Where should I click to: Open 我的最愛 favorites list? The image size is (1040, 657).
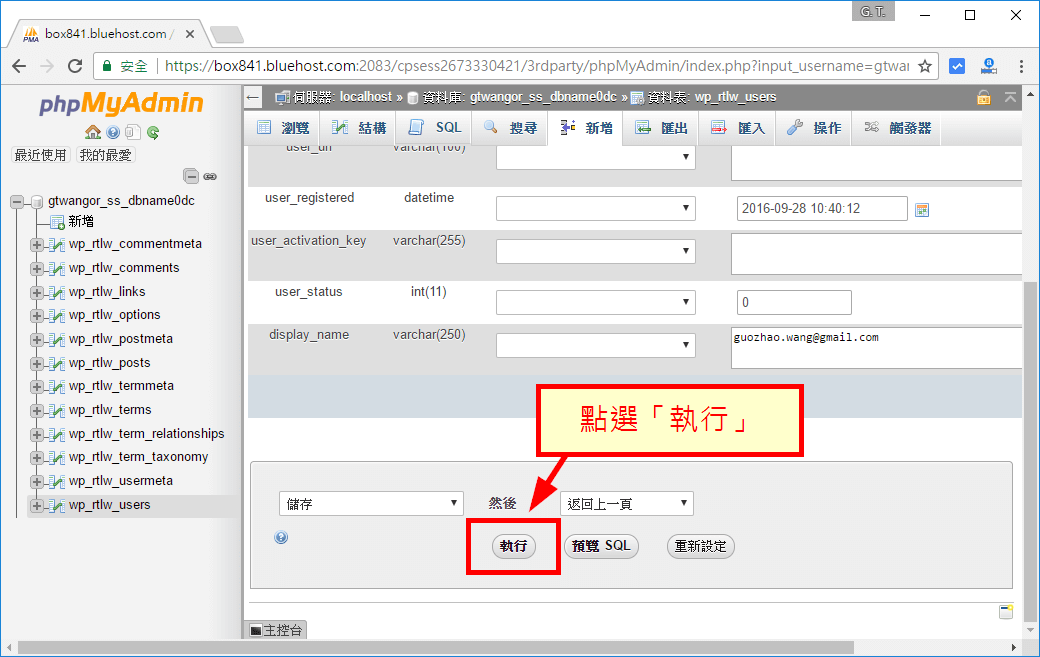coord(107,155)
